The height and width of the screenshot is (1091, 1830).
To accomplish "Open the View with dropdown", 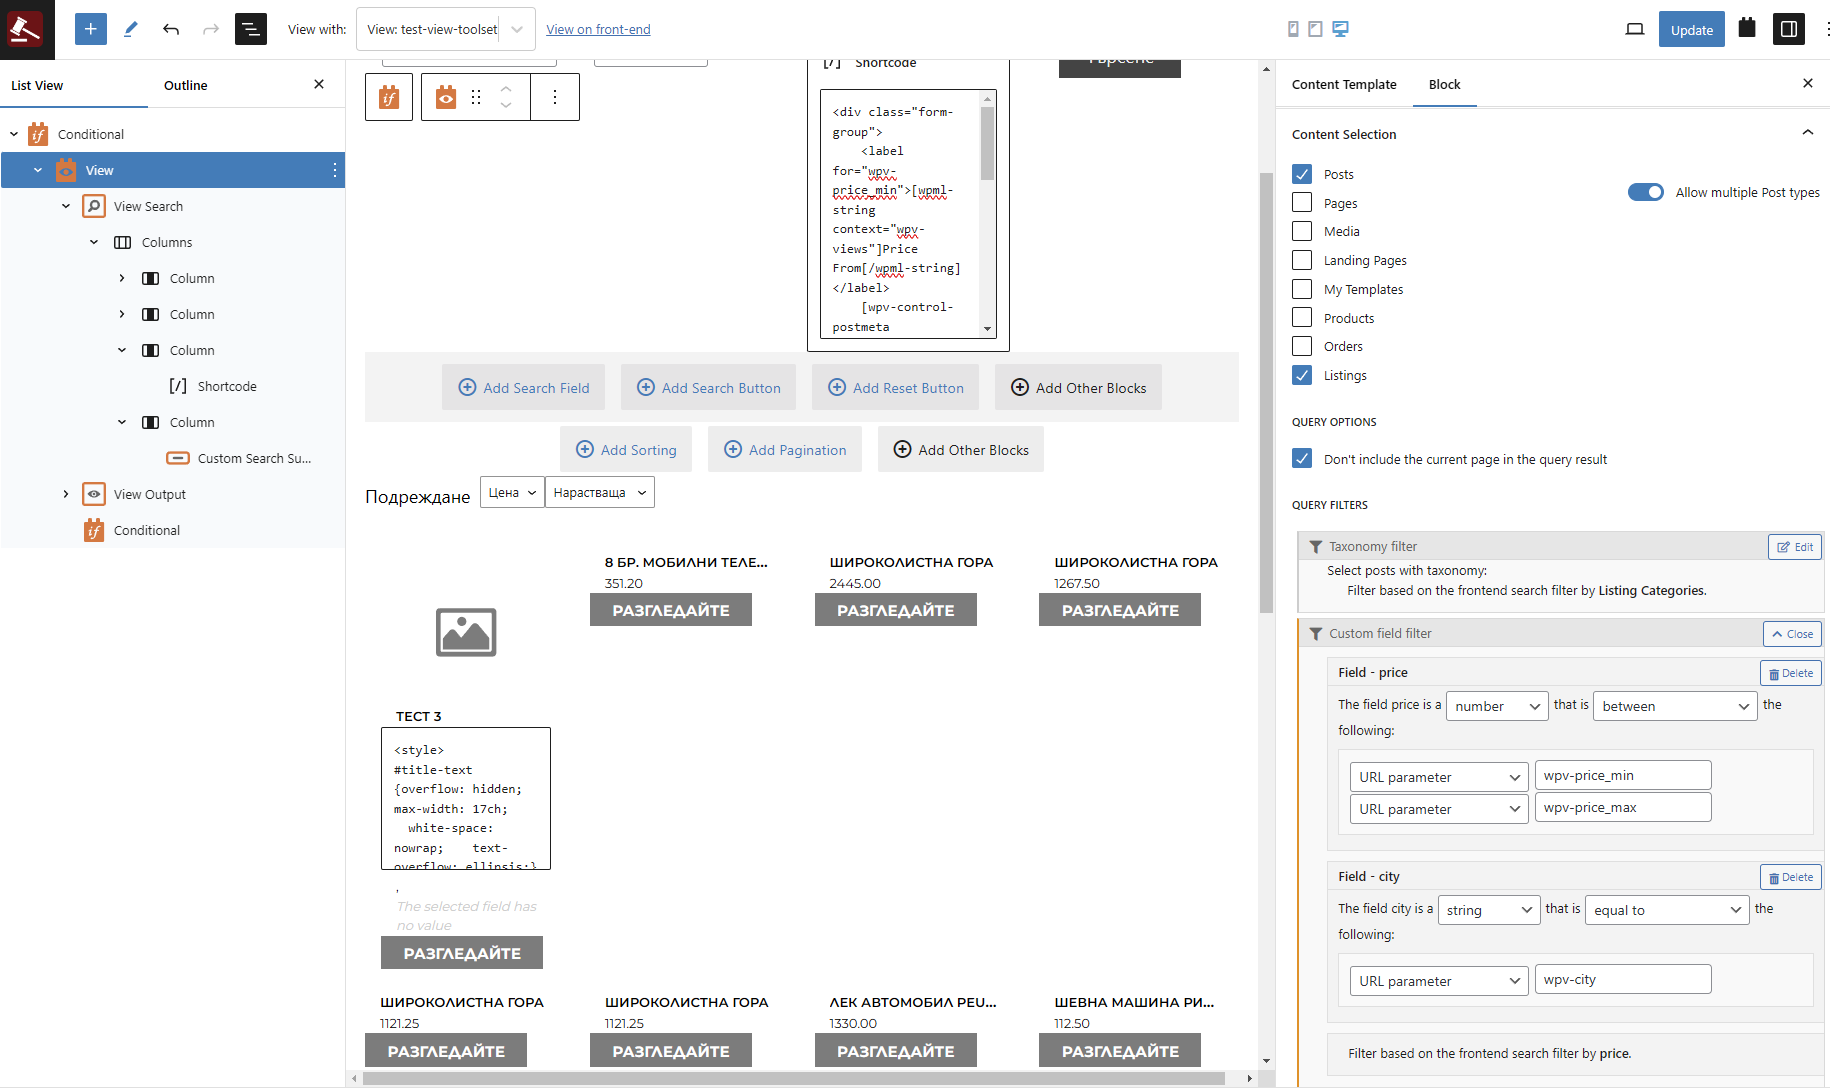I will 446,29.
